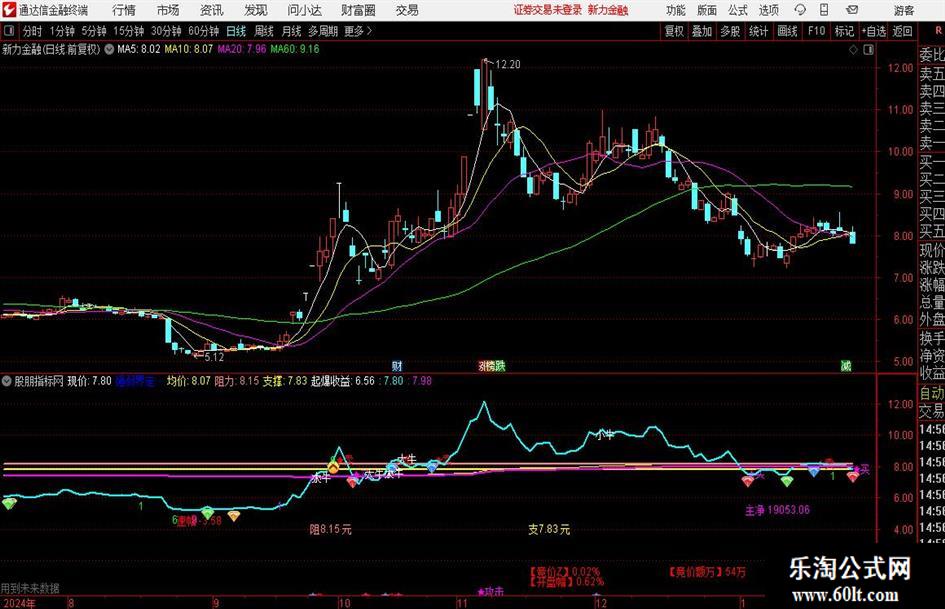Click the 叠加 overlay button
The image size is (945, 609).
[702, 31]
